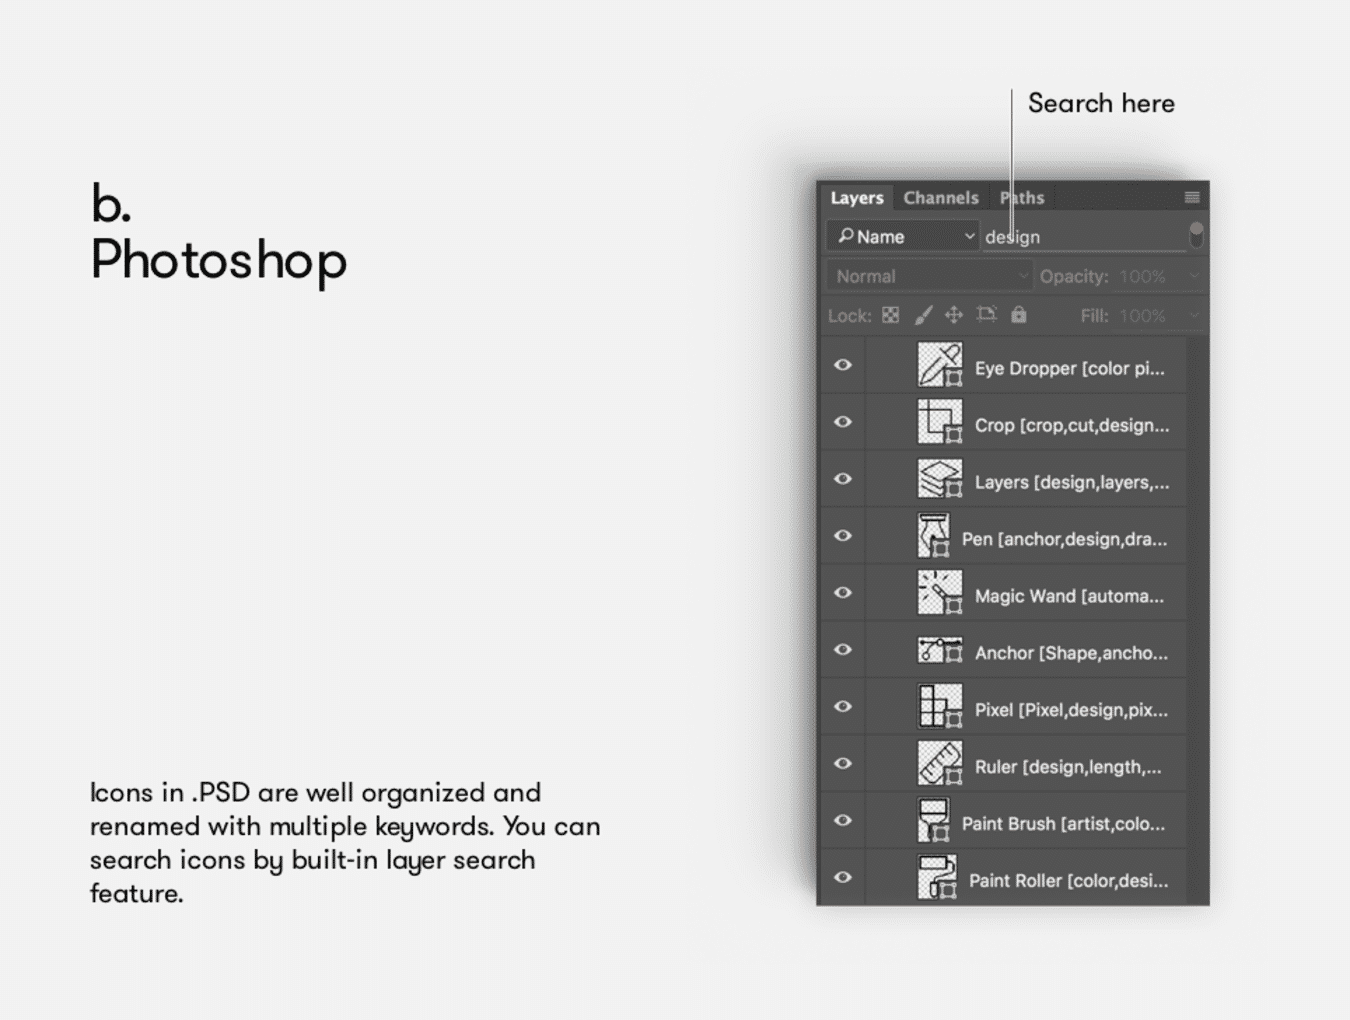Open the Layers panel hamburger menu

pyautogui.click(x=1192, y=198)
